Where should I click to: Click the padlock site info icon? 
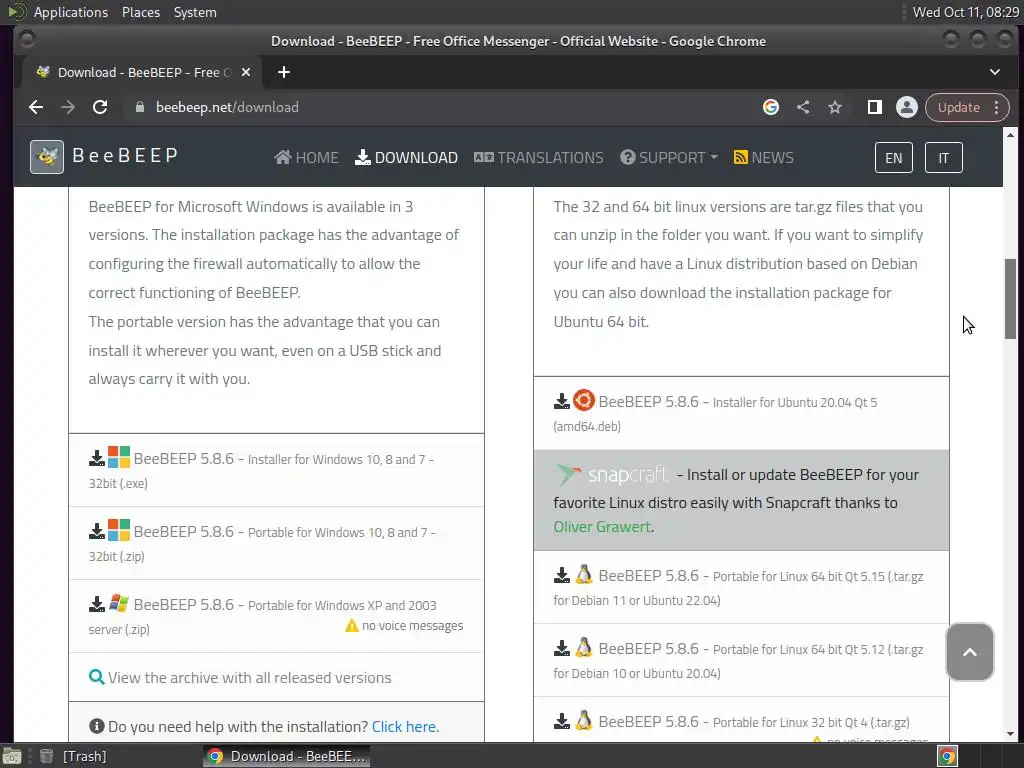click(140, 107)
